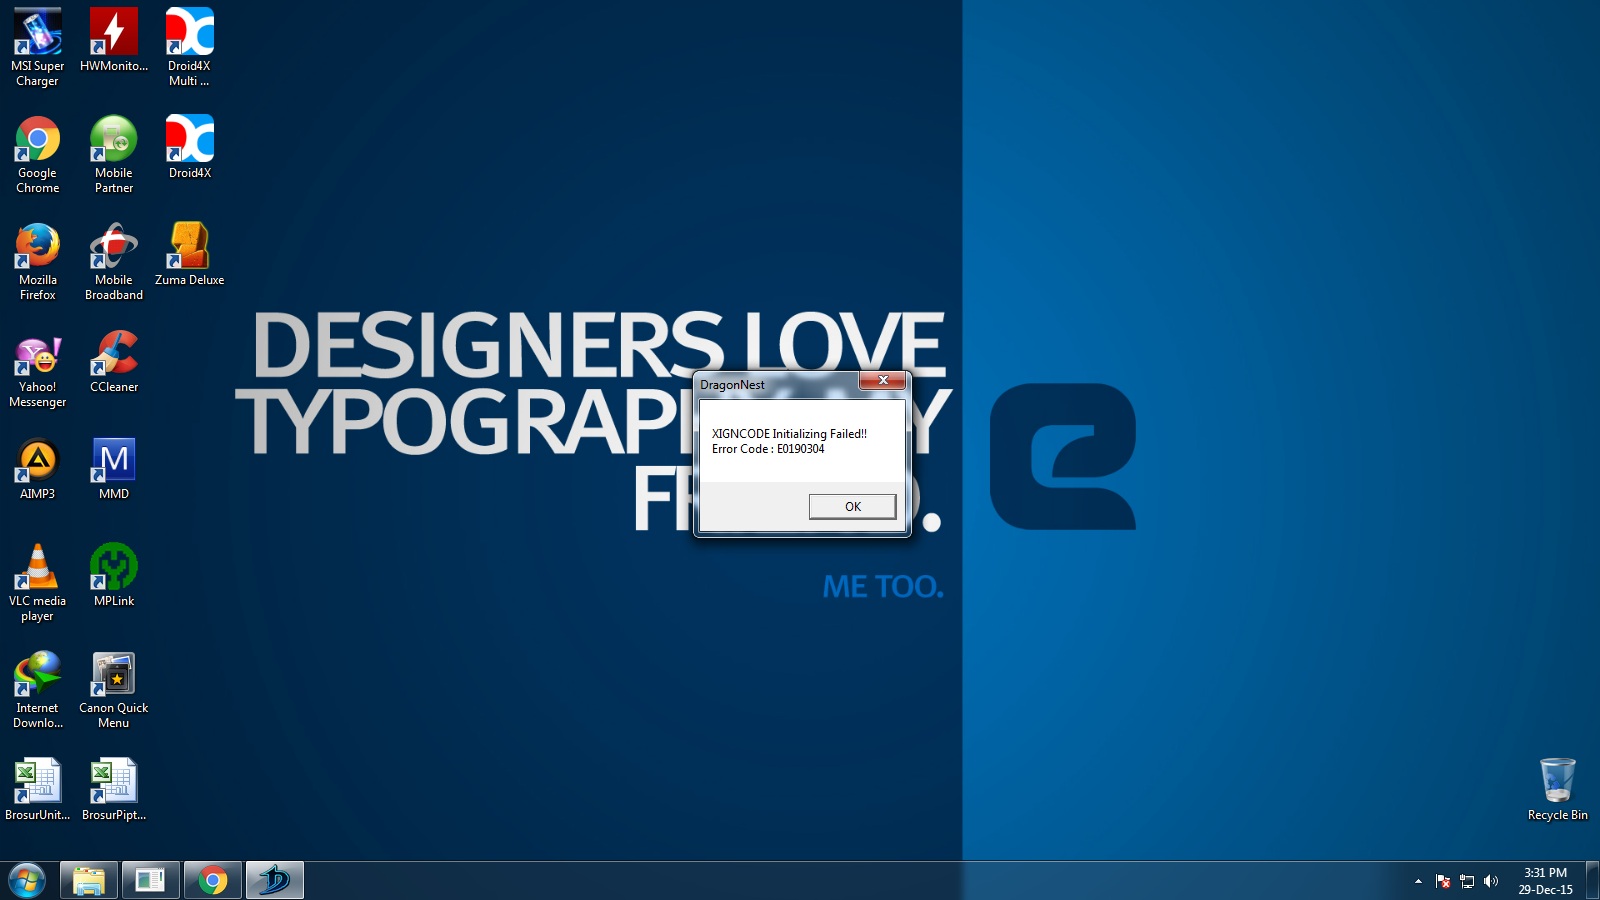Open the volume speaker tray icon
Image resolution: width=1600 pixels, height=900 pixels.
coord(1491,881)
